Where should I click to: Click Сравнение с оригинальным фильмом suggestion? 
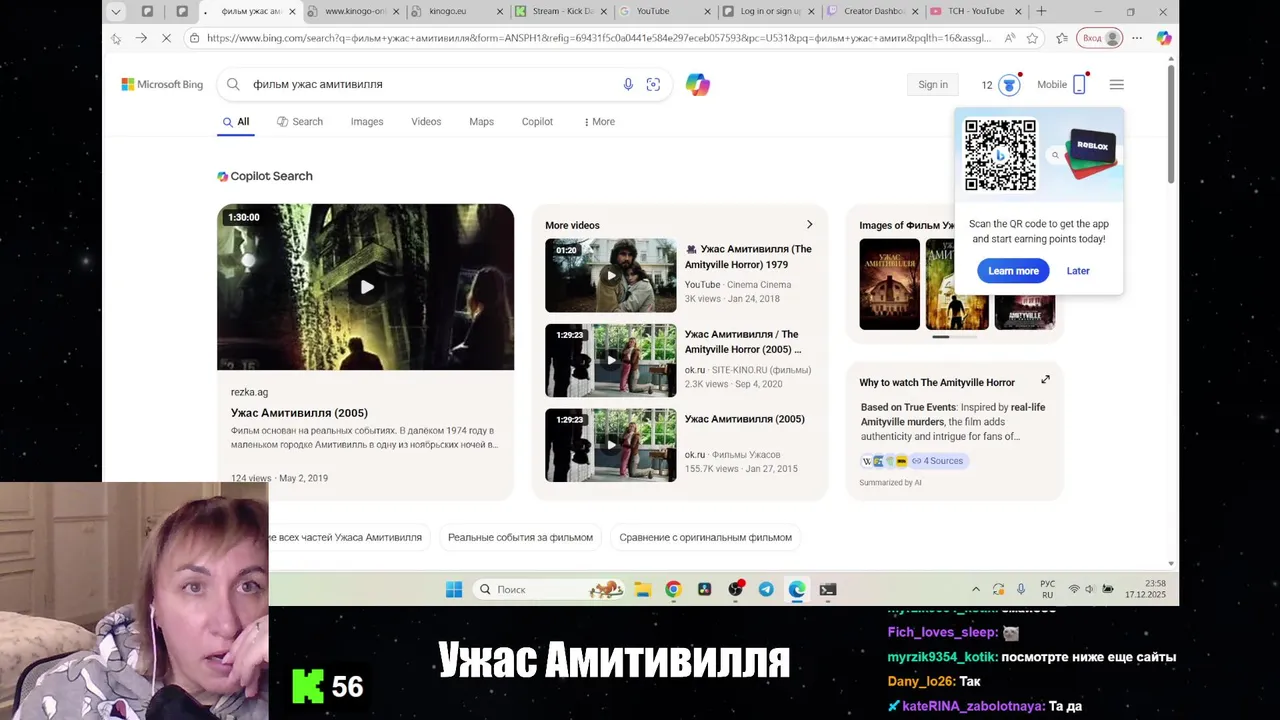pyautogui.click(x=705, y=537)
